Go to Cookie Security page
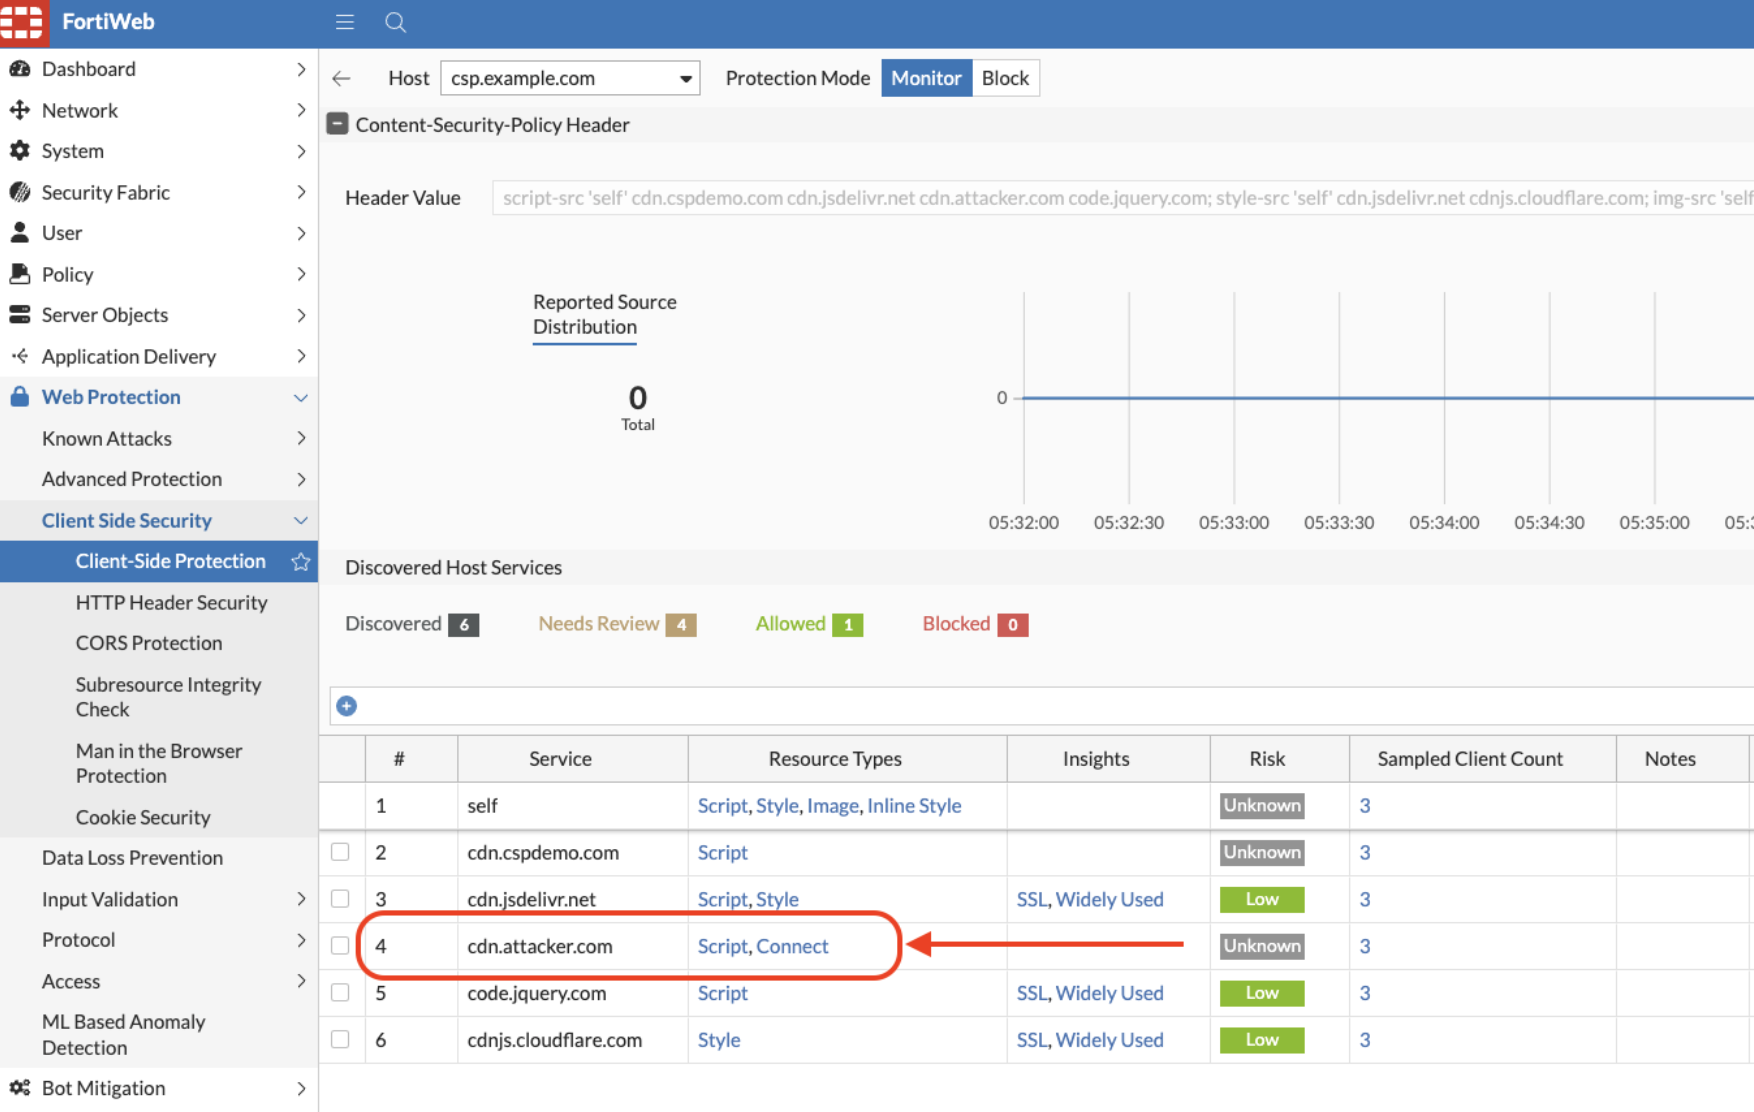Viewport: 1754px width, 1112px height. [143, 817]
